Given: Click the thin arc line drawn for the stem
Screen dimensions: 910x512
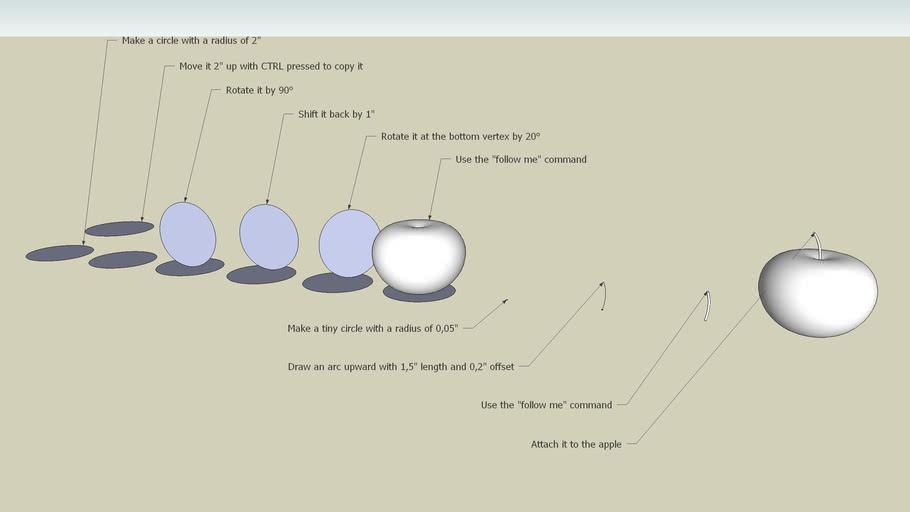Looking at the screenshot, I should click(x=604, y=296).
